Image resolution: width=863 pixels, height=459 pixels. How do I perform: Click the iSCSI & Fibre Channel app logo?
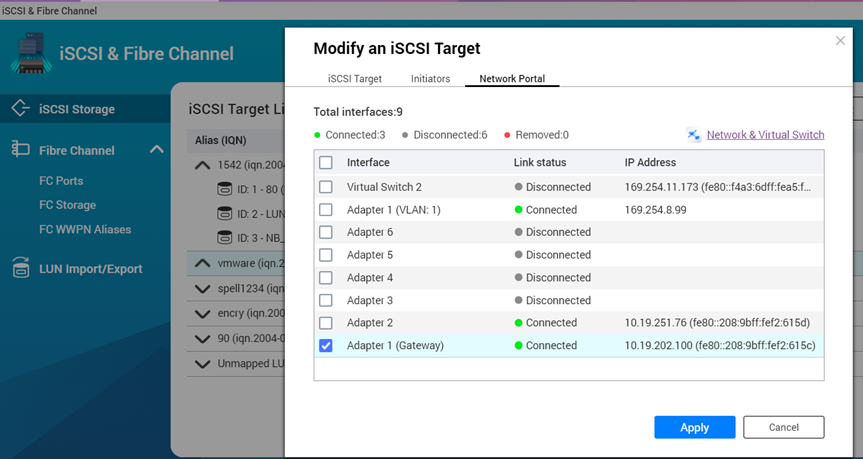pos(30,53)
